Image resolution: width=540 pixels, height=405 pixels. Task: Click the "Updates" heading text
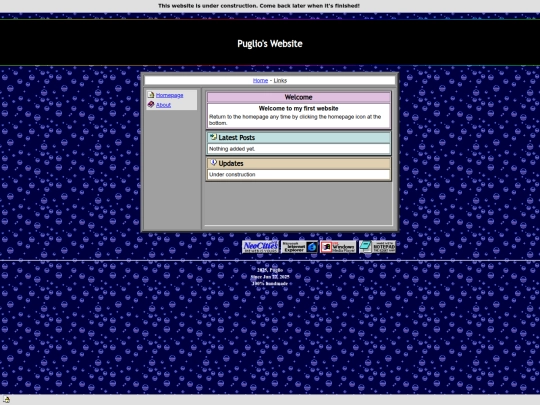tap(231, 163)
